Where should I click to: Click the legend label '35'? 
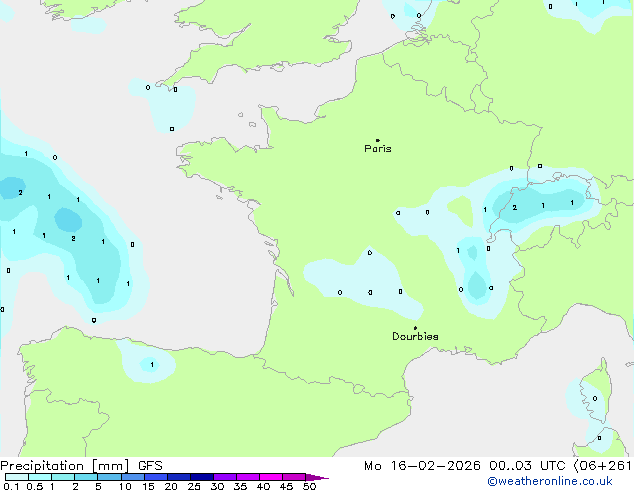tap(240, 486)
